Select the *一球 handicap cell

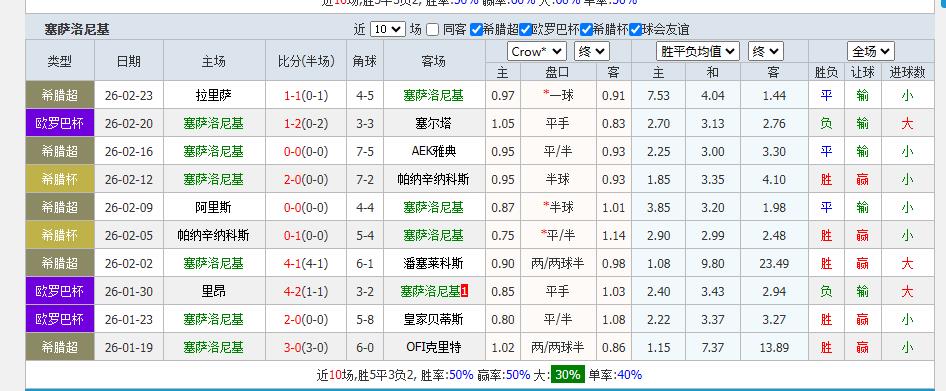(x=558, y=95)
